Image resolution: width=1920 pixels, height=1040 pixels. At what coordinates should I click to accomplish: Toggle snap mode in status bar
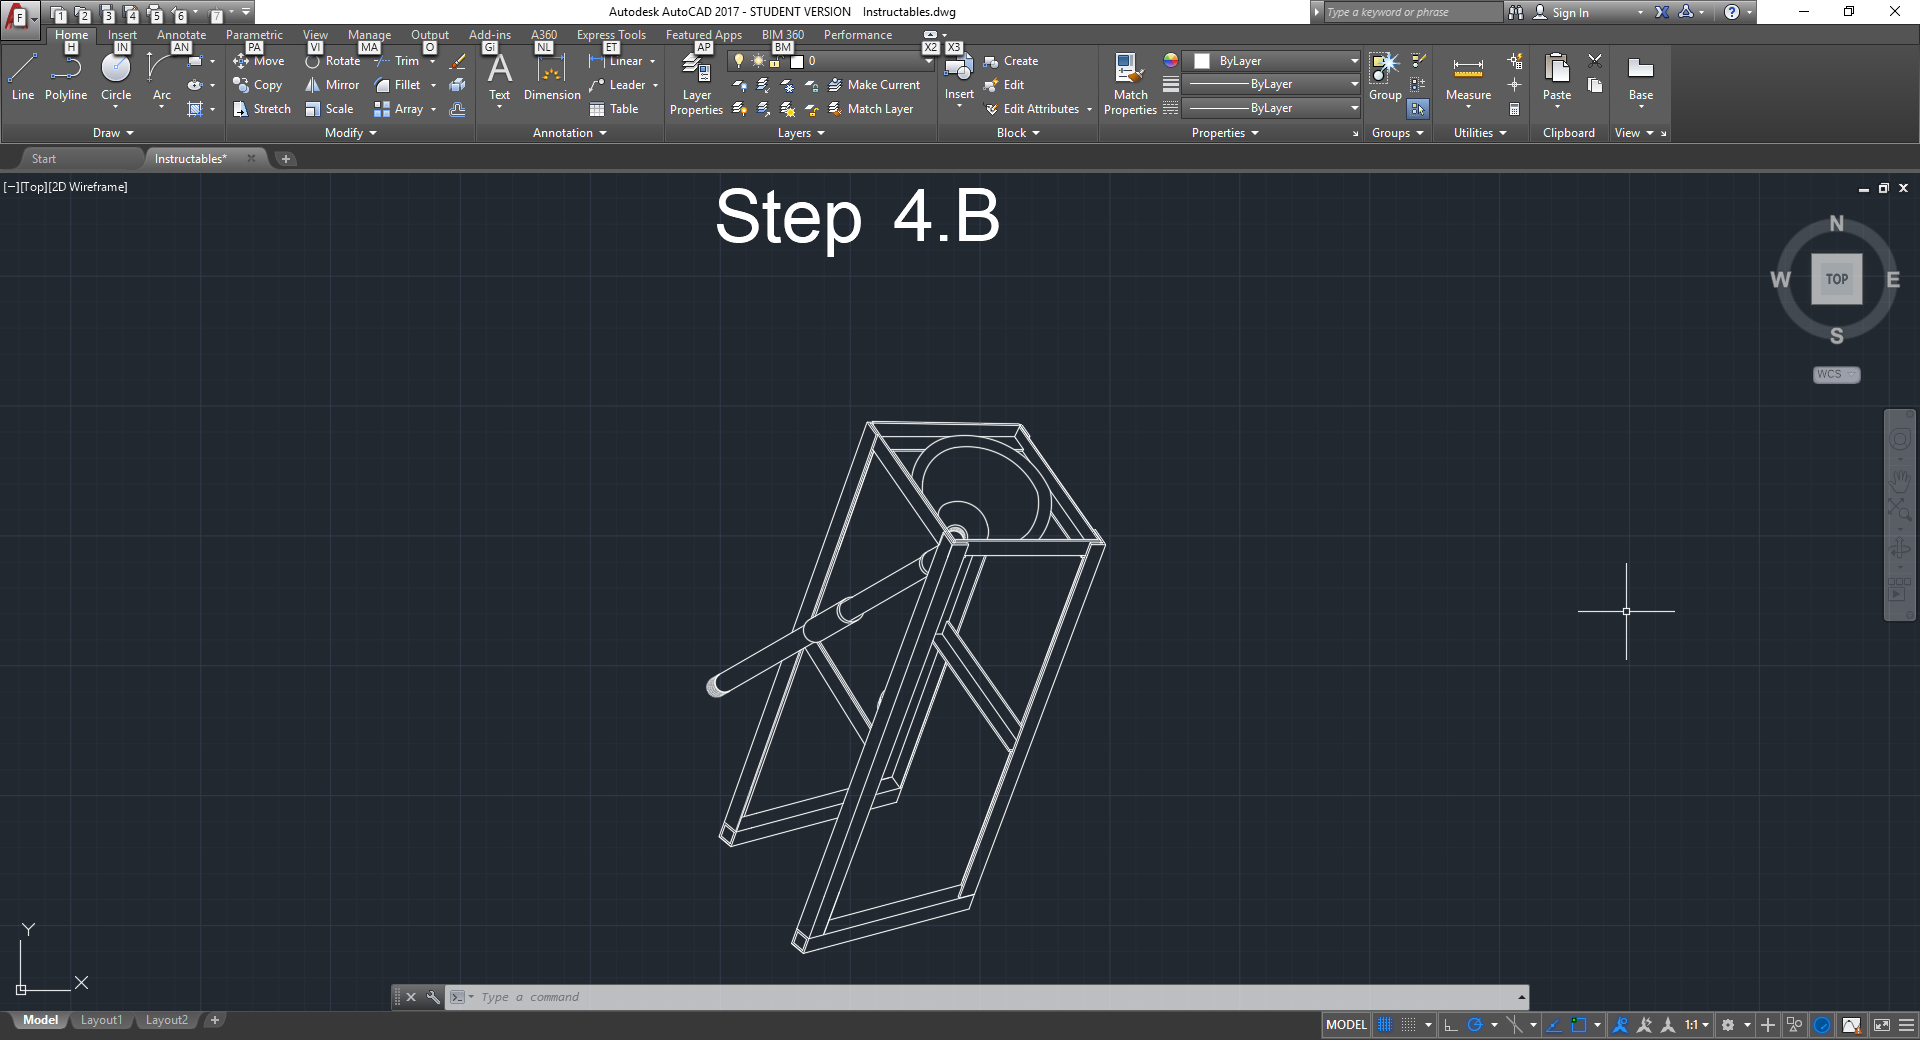1408,1025
